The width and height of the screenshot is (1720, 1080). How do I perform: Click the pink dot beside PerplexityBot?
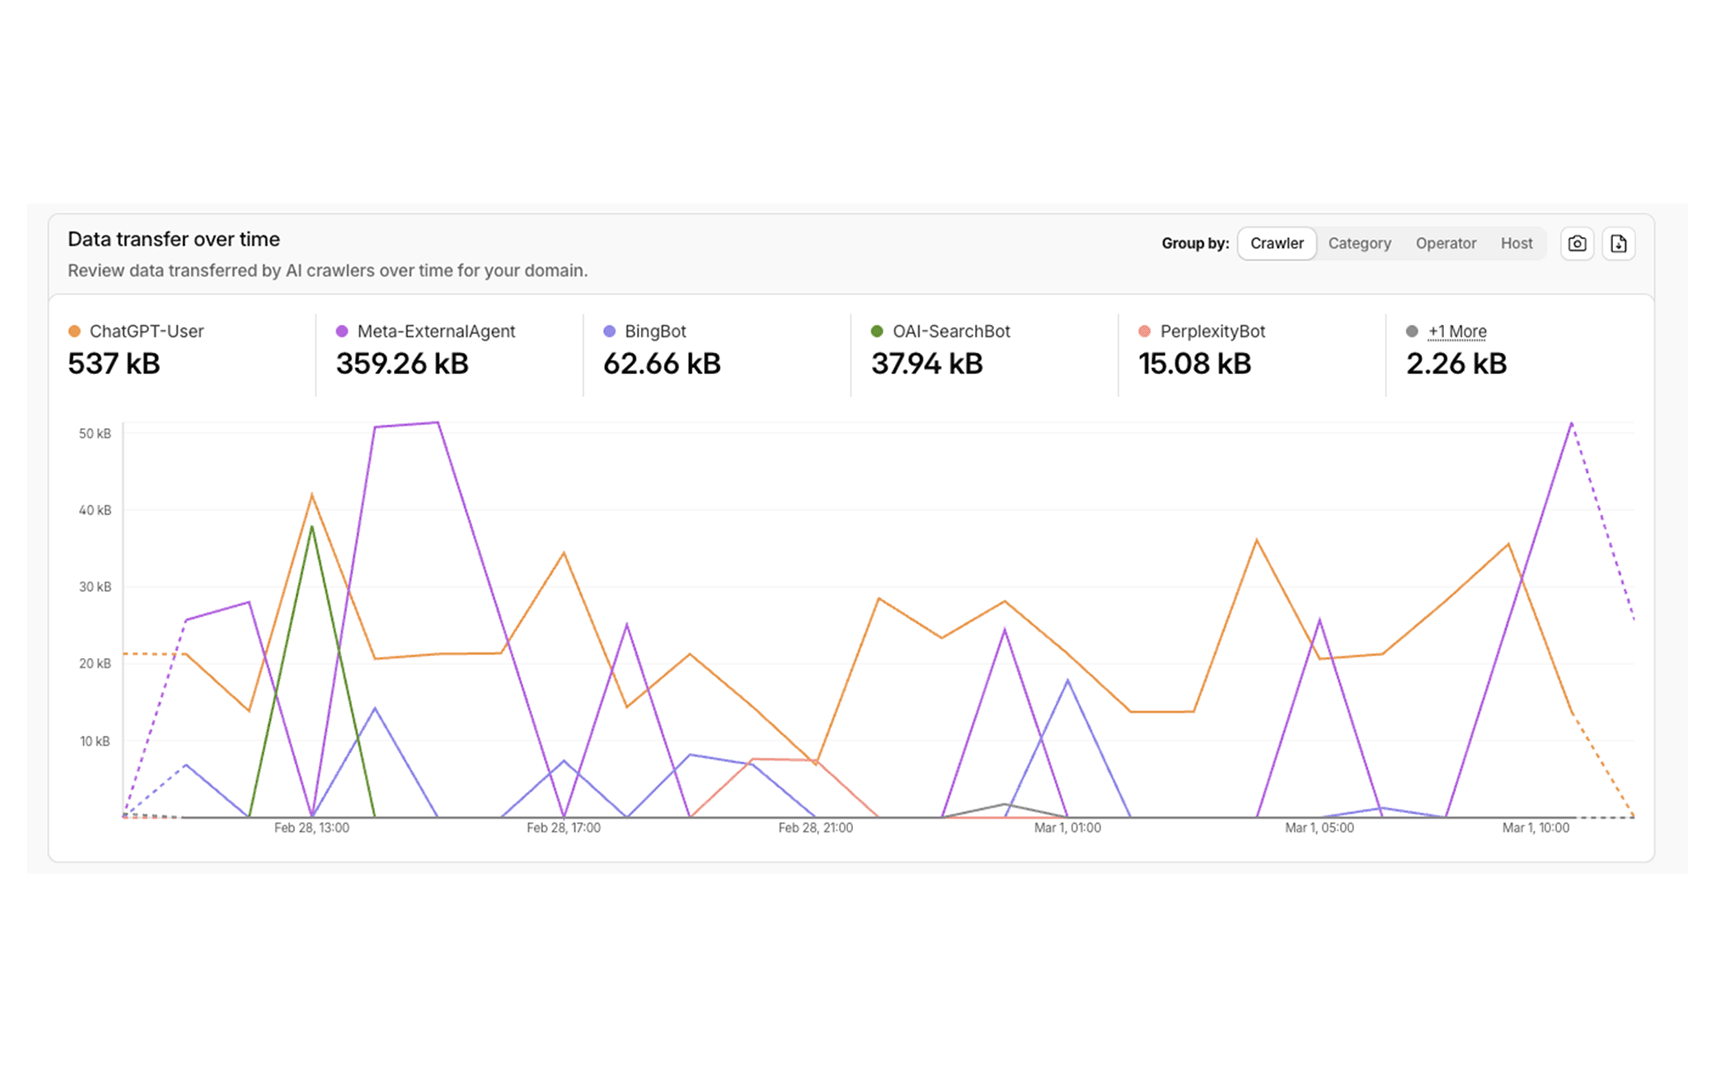pyautogui.click(x=1143, y=331)
